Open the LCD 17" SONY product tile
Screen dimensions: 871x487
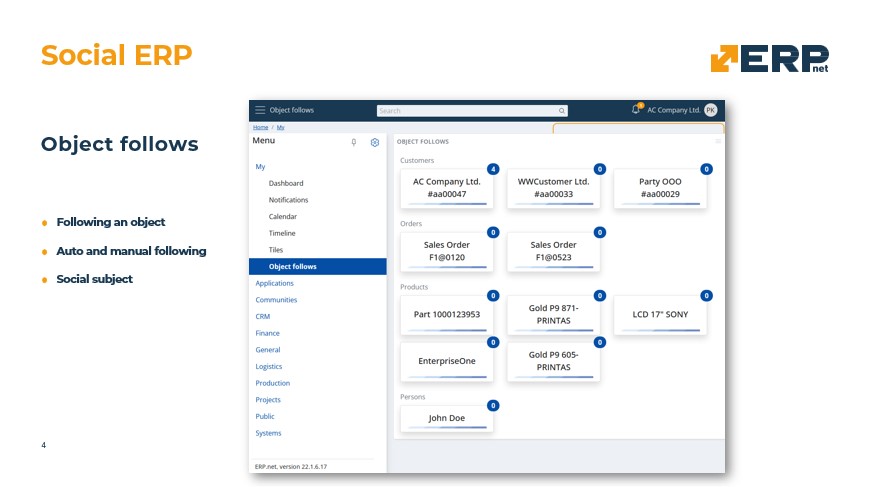(660, 314)
